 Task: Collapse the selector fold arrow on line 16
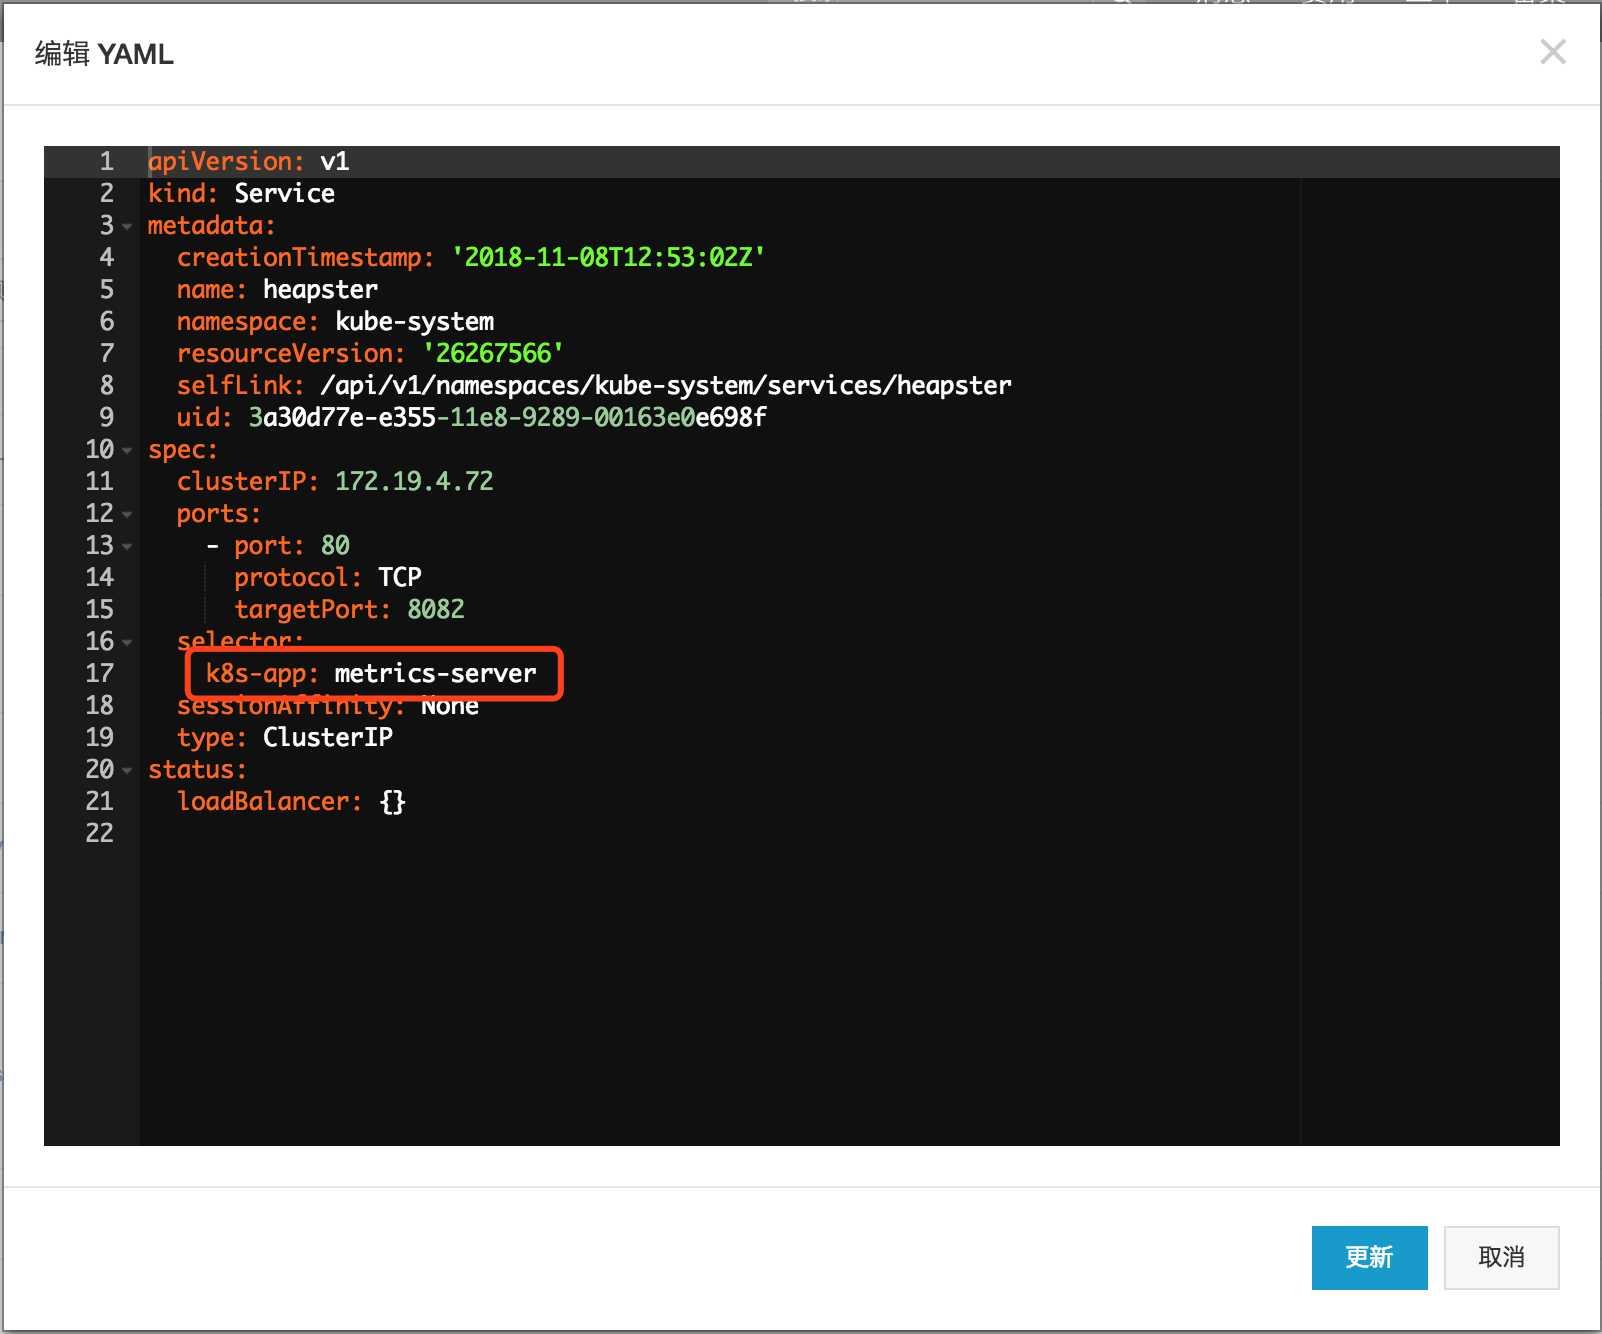pos(127,643)
